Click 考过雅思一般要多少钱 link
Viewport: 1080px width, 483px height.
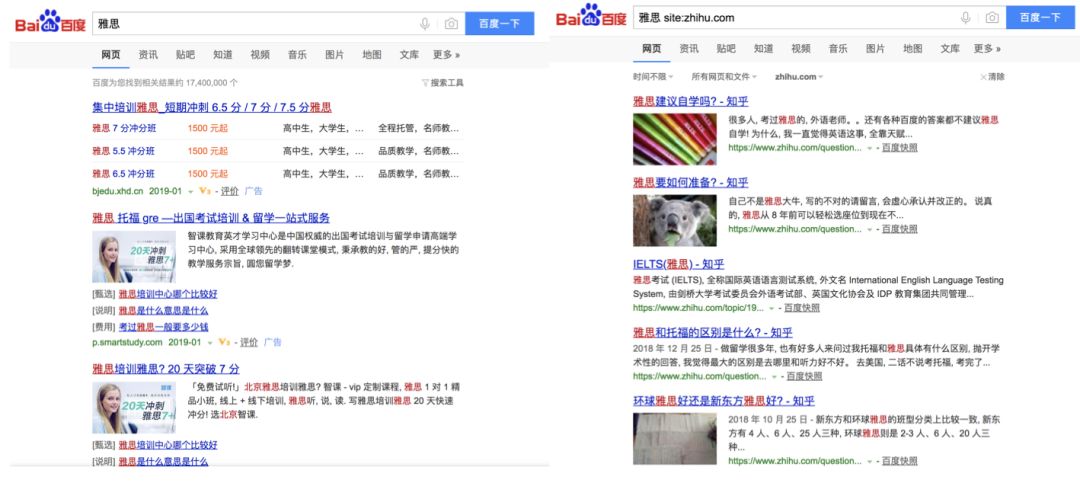[x=163, y=327]
